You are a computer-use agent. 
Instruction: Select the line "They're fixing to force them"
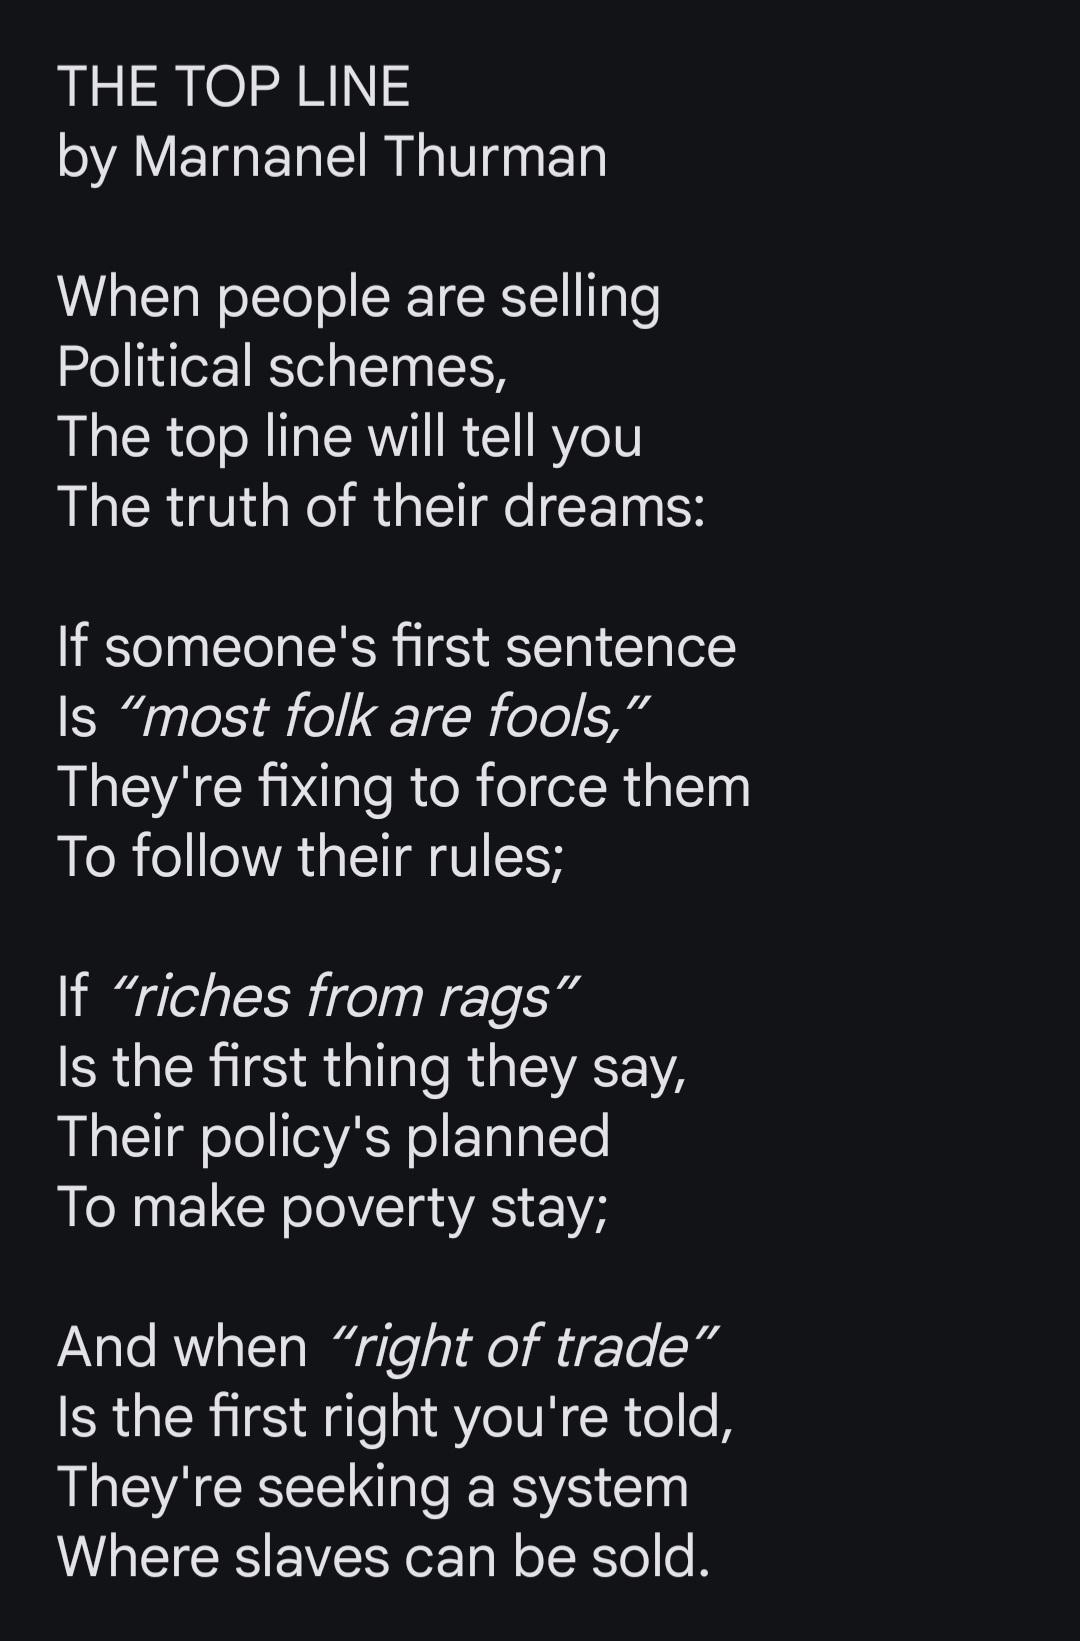(403, 787)
